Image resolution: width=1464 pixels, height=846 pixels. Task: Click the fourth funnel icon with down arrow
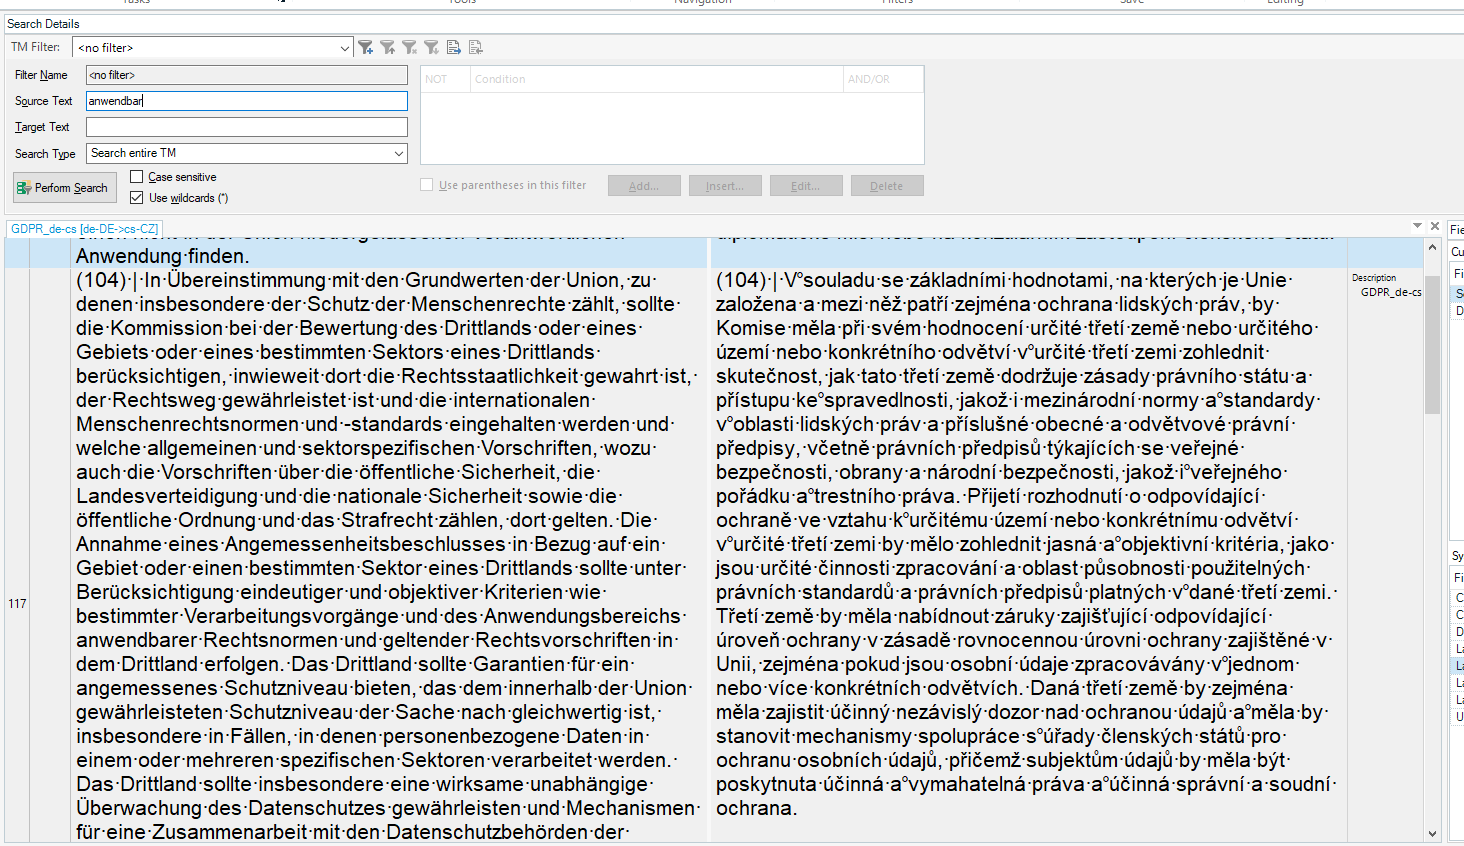point(432,47)
